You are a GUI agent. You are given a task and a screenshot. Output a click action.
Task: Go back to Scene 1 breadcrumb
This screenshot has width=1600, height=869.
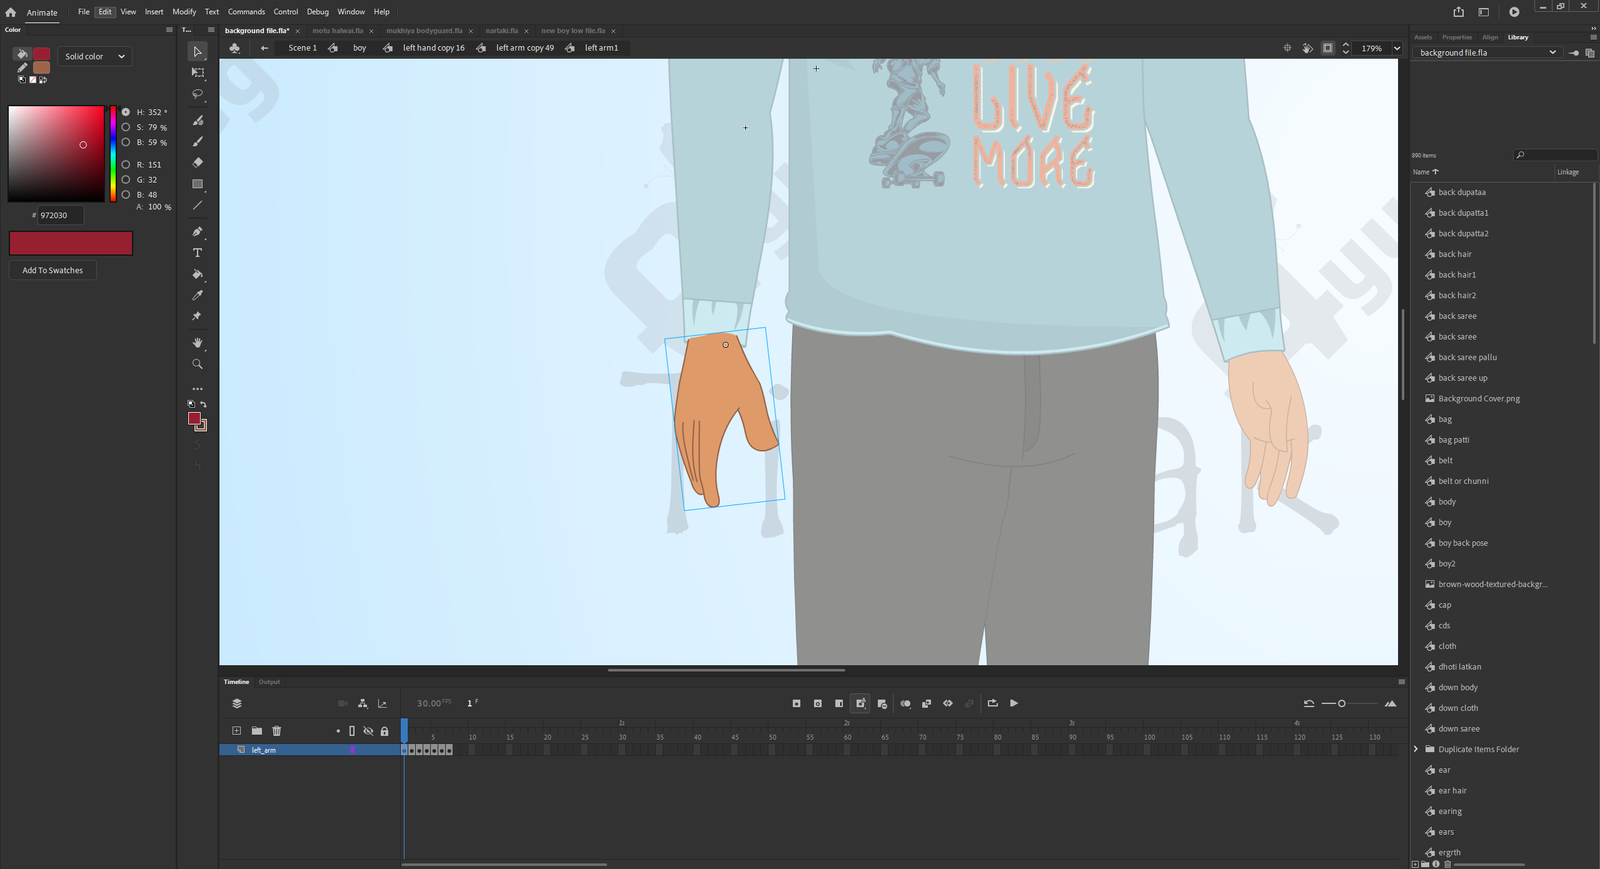pos(302,48)
